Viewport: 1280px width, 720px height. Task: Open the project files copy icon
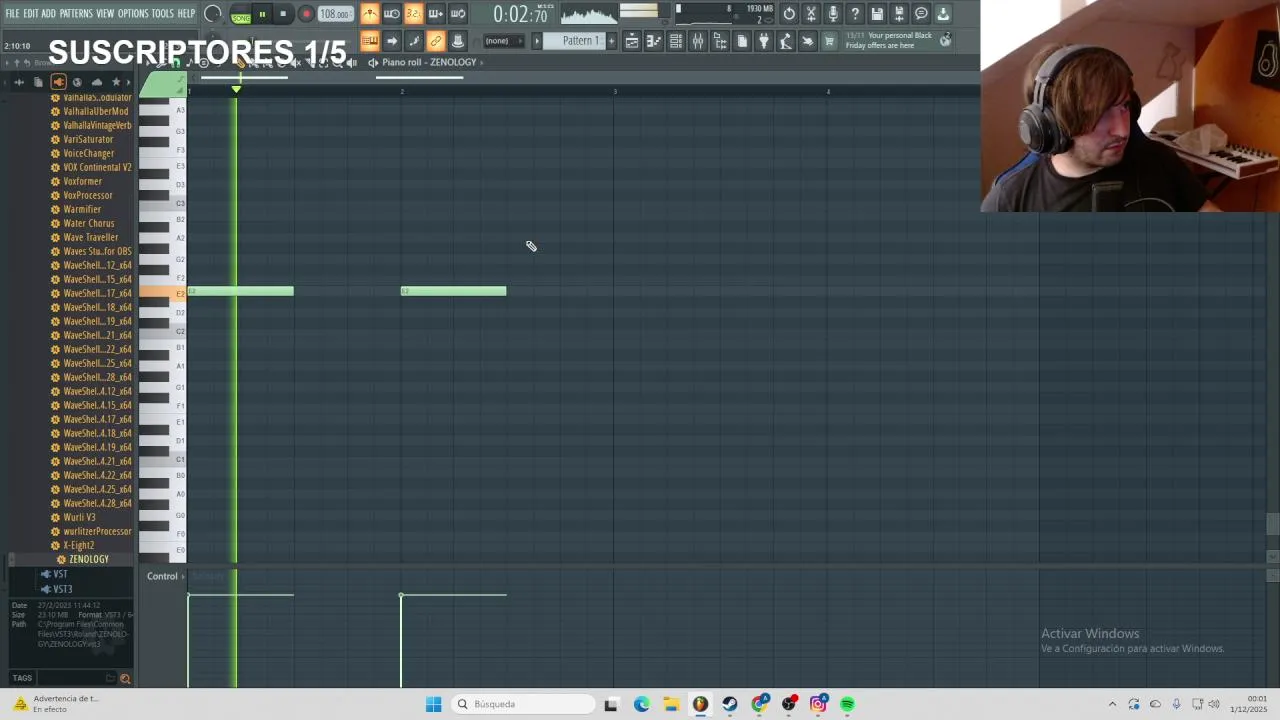pyautogui.click(x=742, y=41)
